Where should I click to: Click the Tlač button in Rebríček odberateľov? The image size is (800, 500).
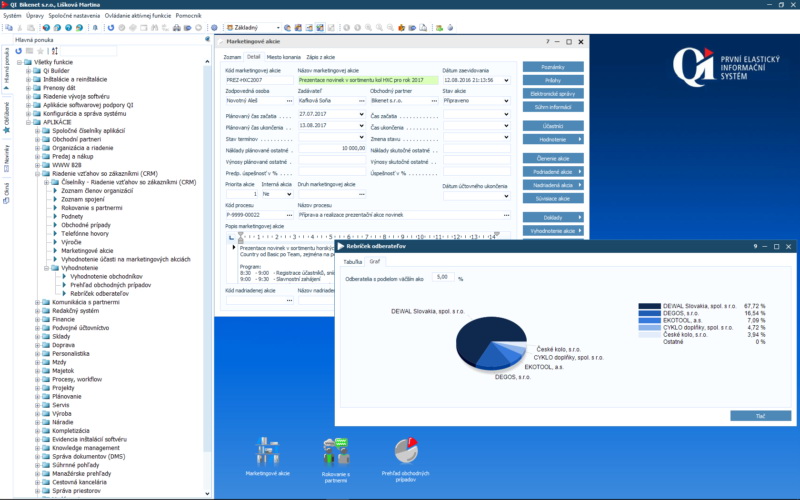760,416
